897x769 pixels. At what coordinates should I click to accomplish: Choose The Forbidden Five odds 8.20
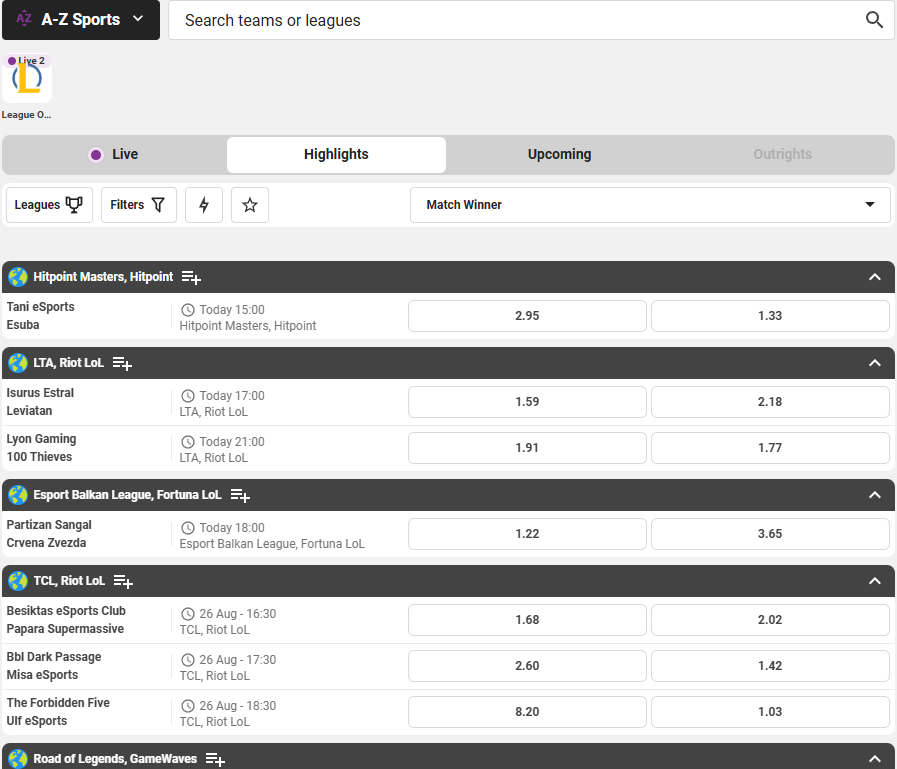coord(527,712)
